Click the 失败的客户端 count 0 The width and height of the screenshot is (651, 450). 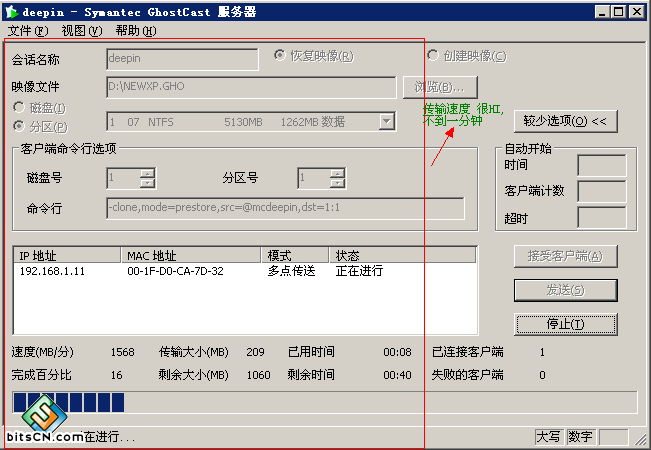tap(542, 375)
